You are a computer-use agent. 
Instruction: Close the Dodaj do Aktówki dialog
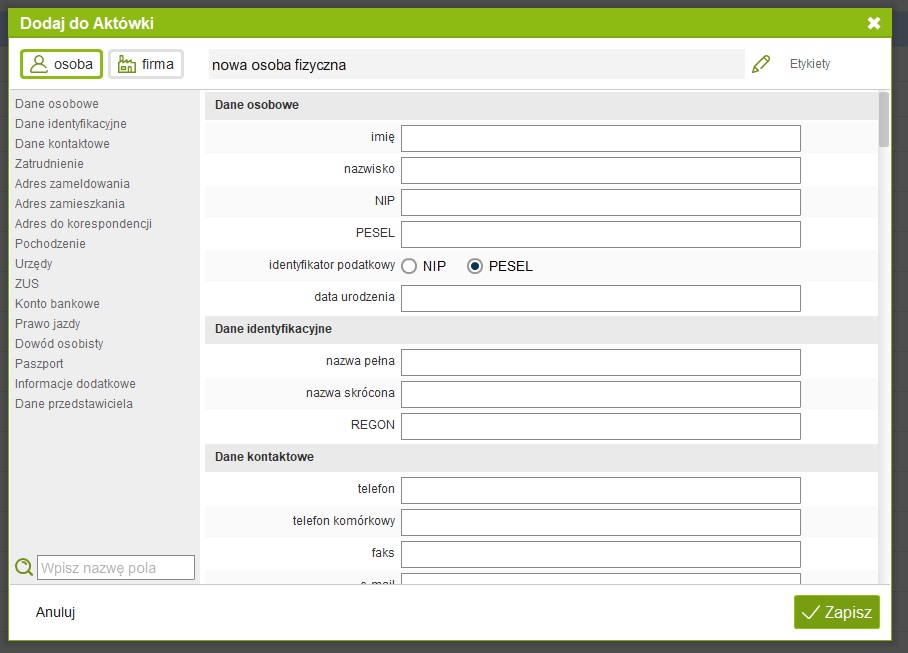(x=873, y=23)
